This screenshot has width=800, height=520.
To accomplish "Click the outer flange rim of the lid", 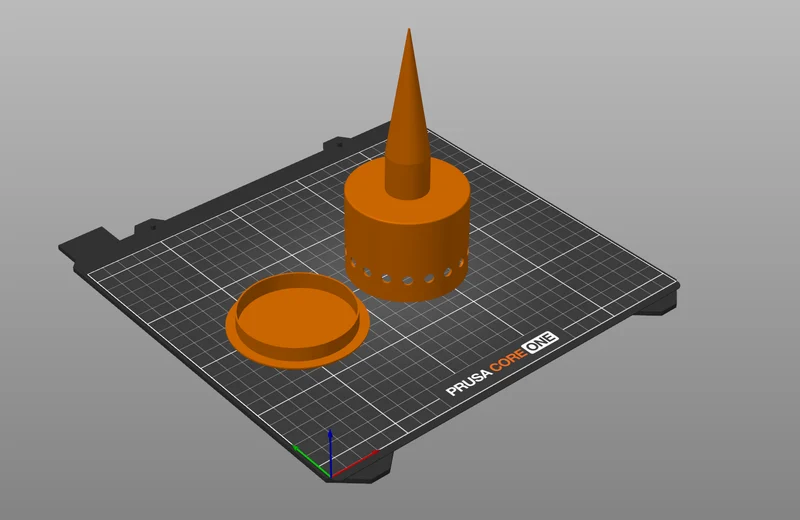I will point(296,361).
